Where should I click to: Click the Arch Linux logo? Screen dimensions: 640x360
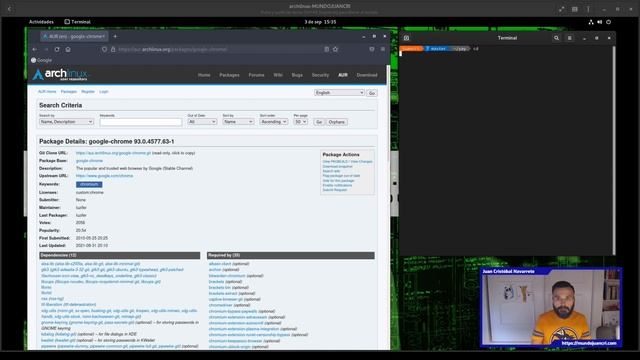tap(60, 75)
